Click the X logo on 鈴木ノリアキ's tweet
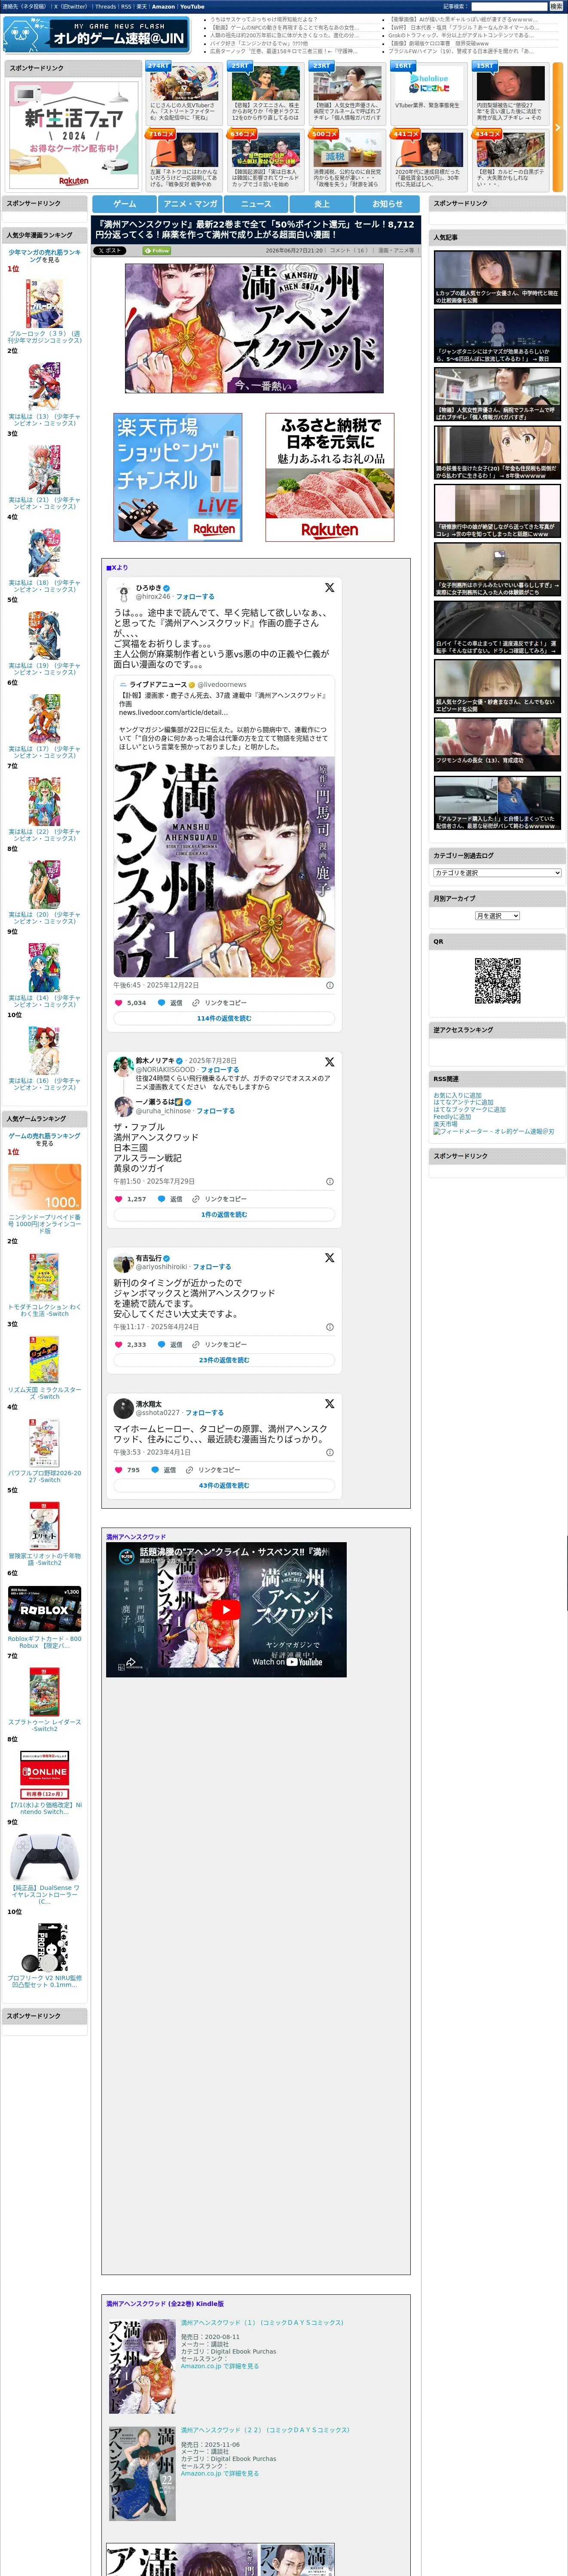 [x=329, y=1062]
